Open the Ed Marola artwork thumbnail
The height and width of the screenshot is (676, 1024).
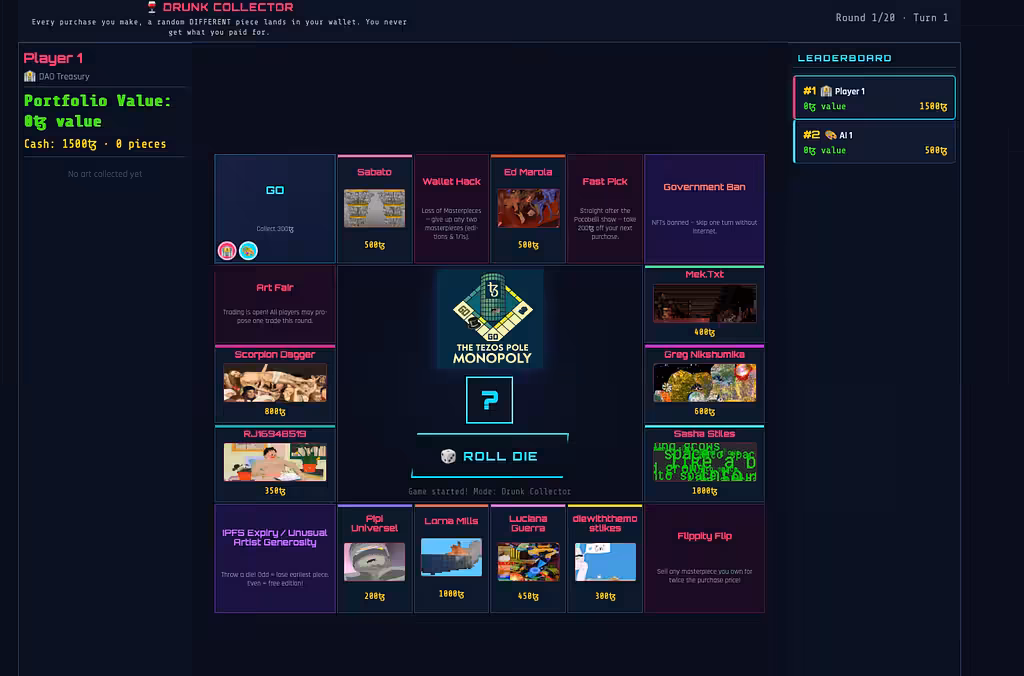pyautogui.click(x=528, y=208)
